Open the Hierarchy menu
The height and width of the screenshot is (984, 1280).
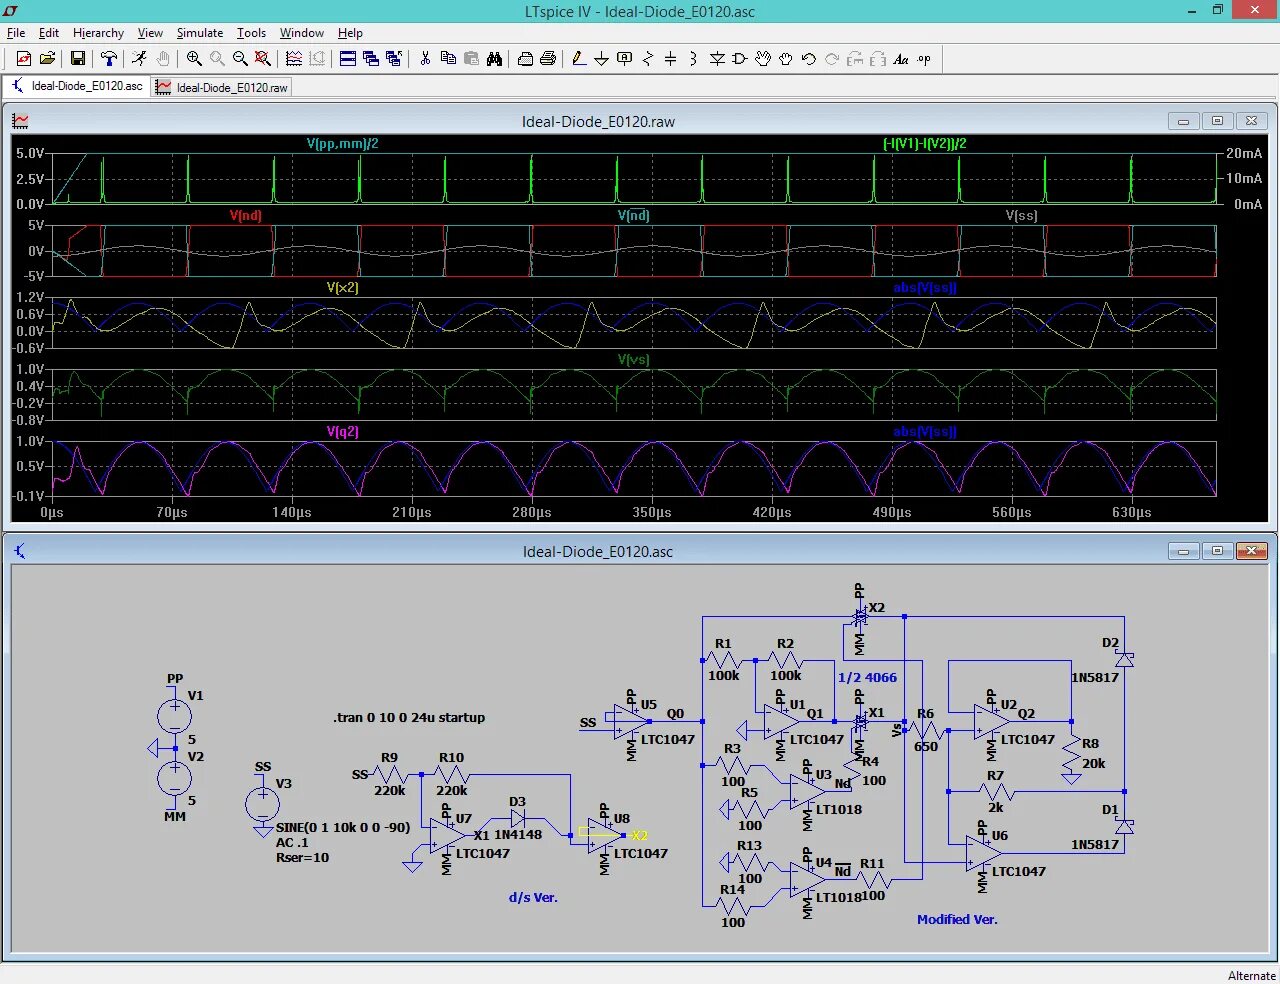98,33
